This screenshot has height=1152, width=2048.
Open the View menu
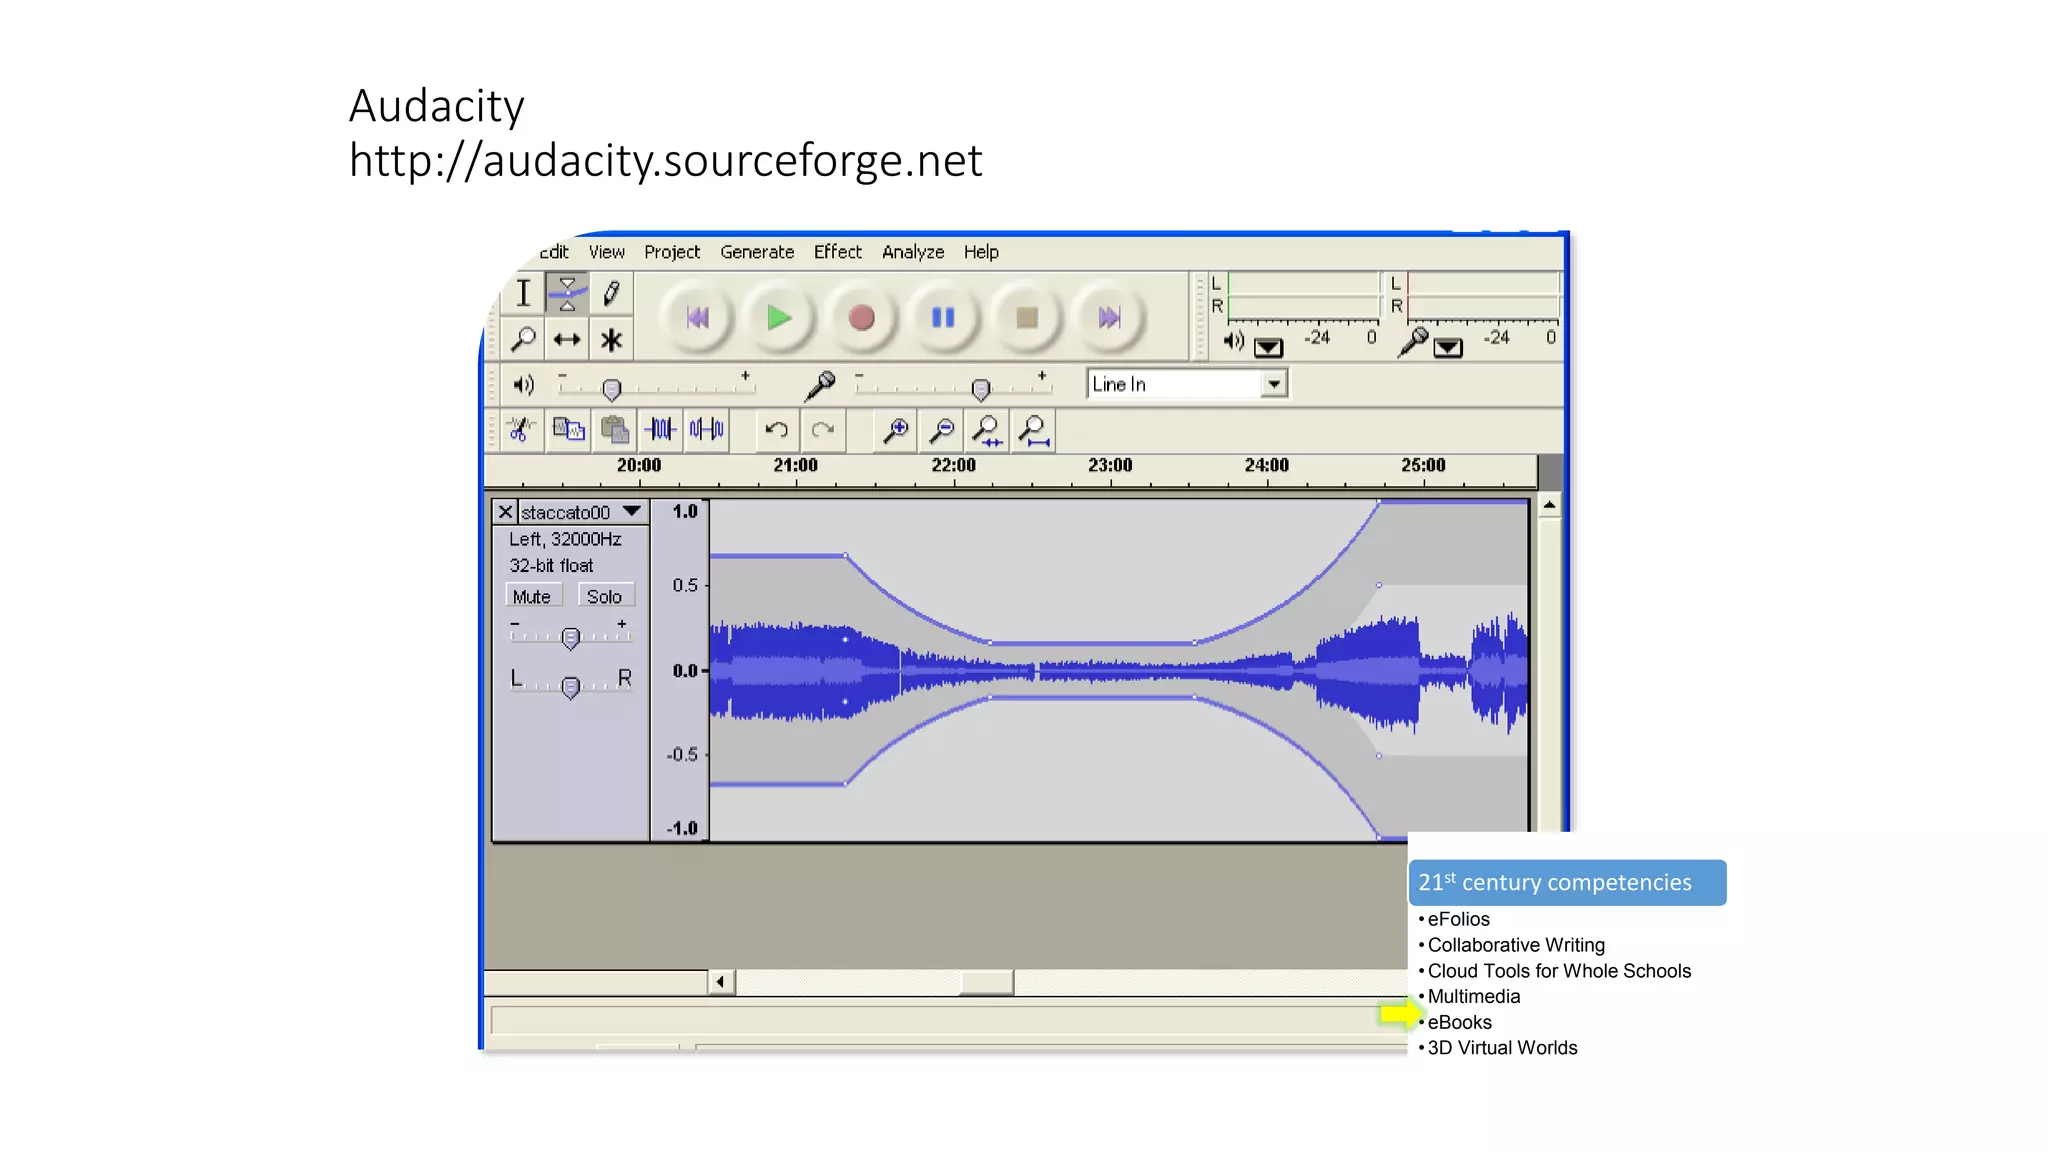[606, 252]
